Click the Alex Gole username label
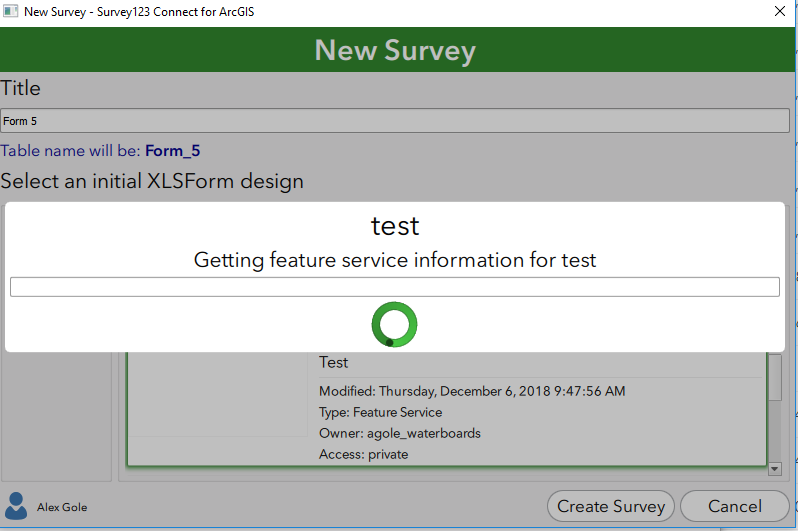This screenshot has height=531, width=798. point(62,507)
